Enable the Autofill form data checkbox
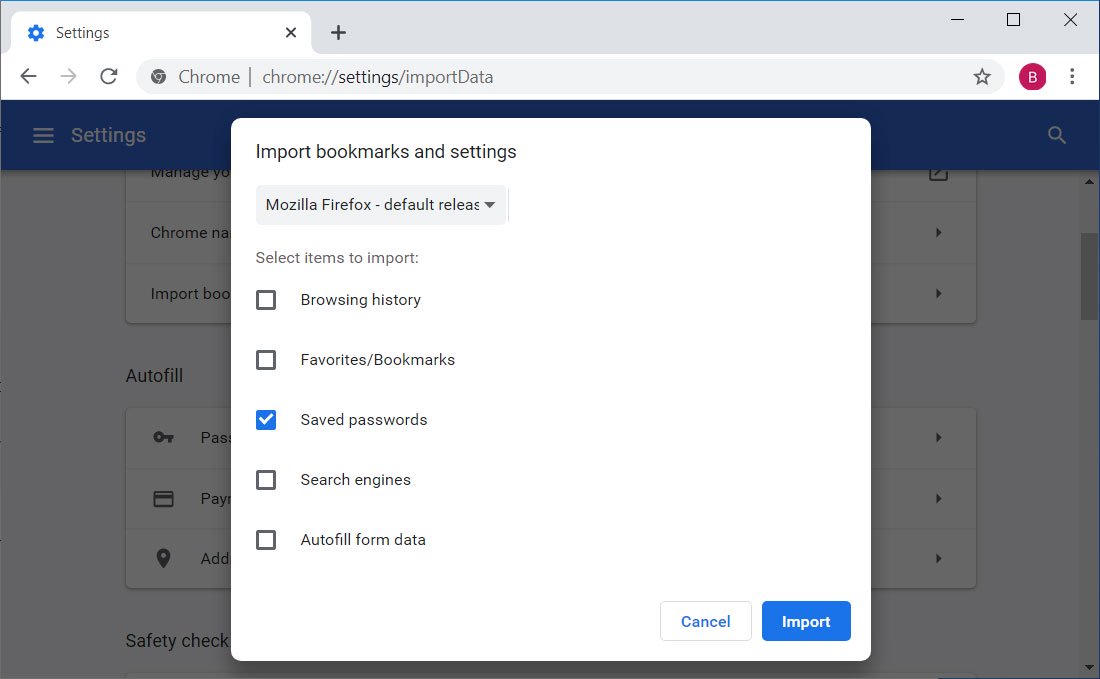1100x679 pixels. pos(266,540)
